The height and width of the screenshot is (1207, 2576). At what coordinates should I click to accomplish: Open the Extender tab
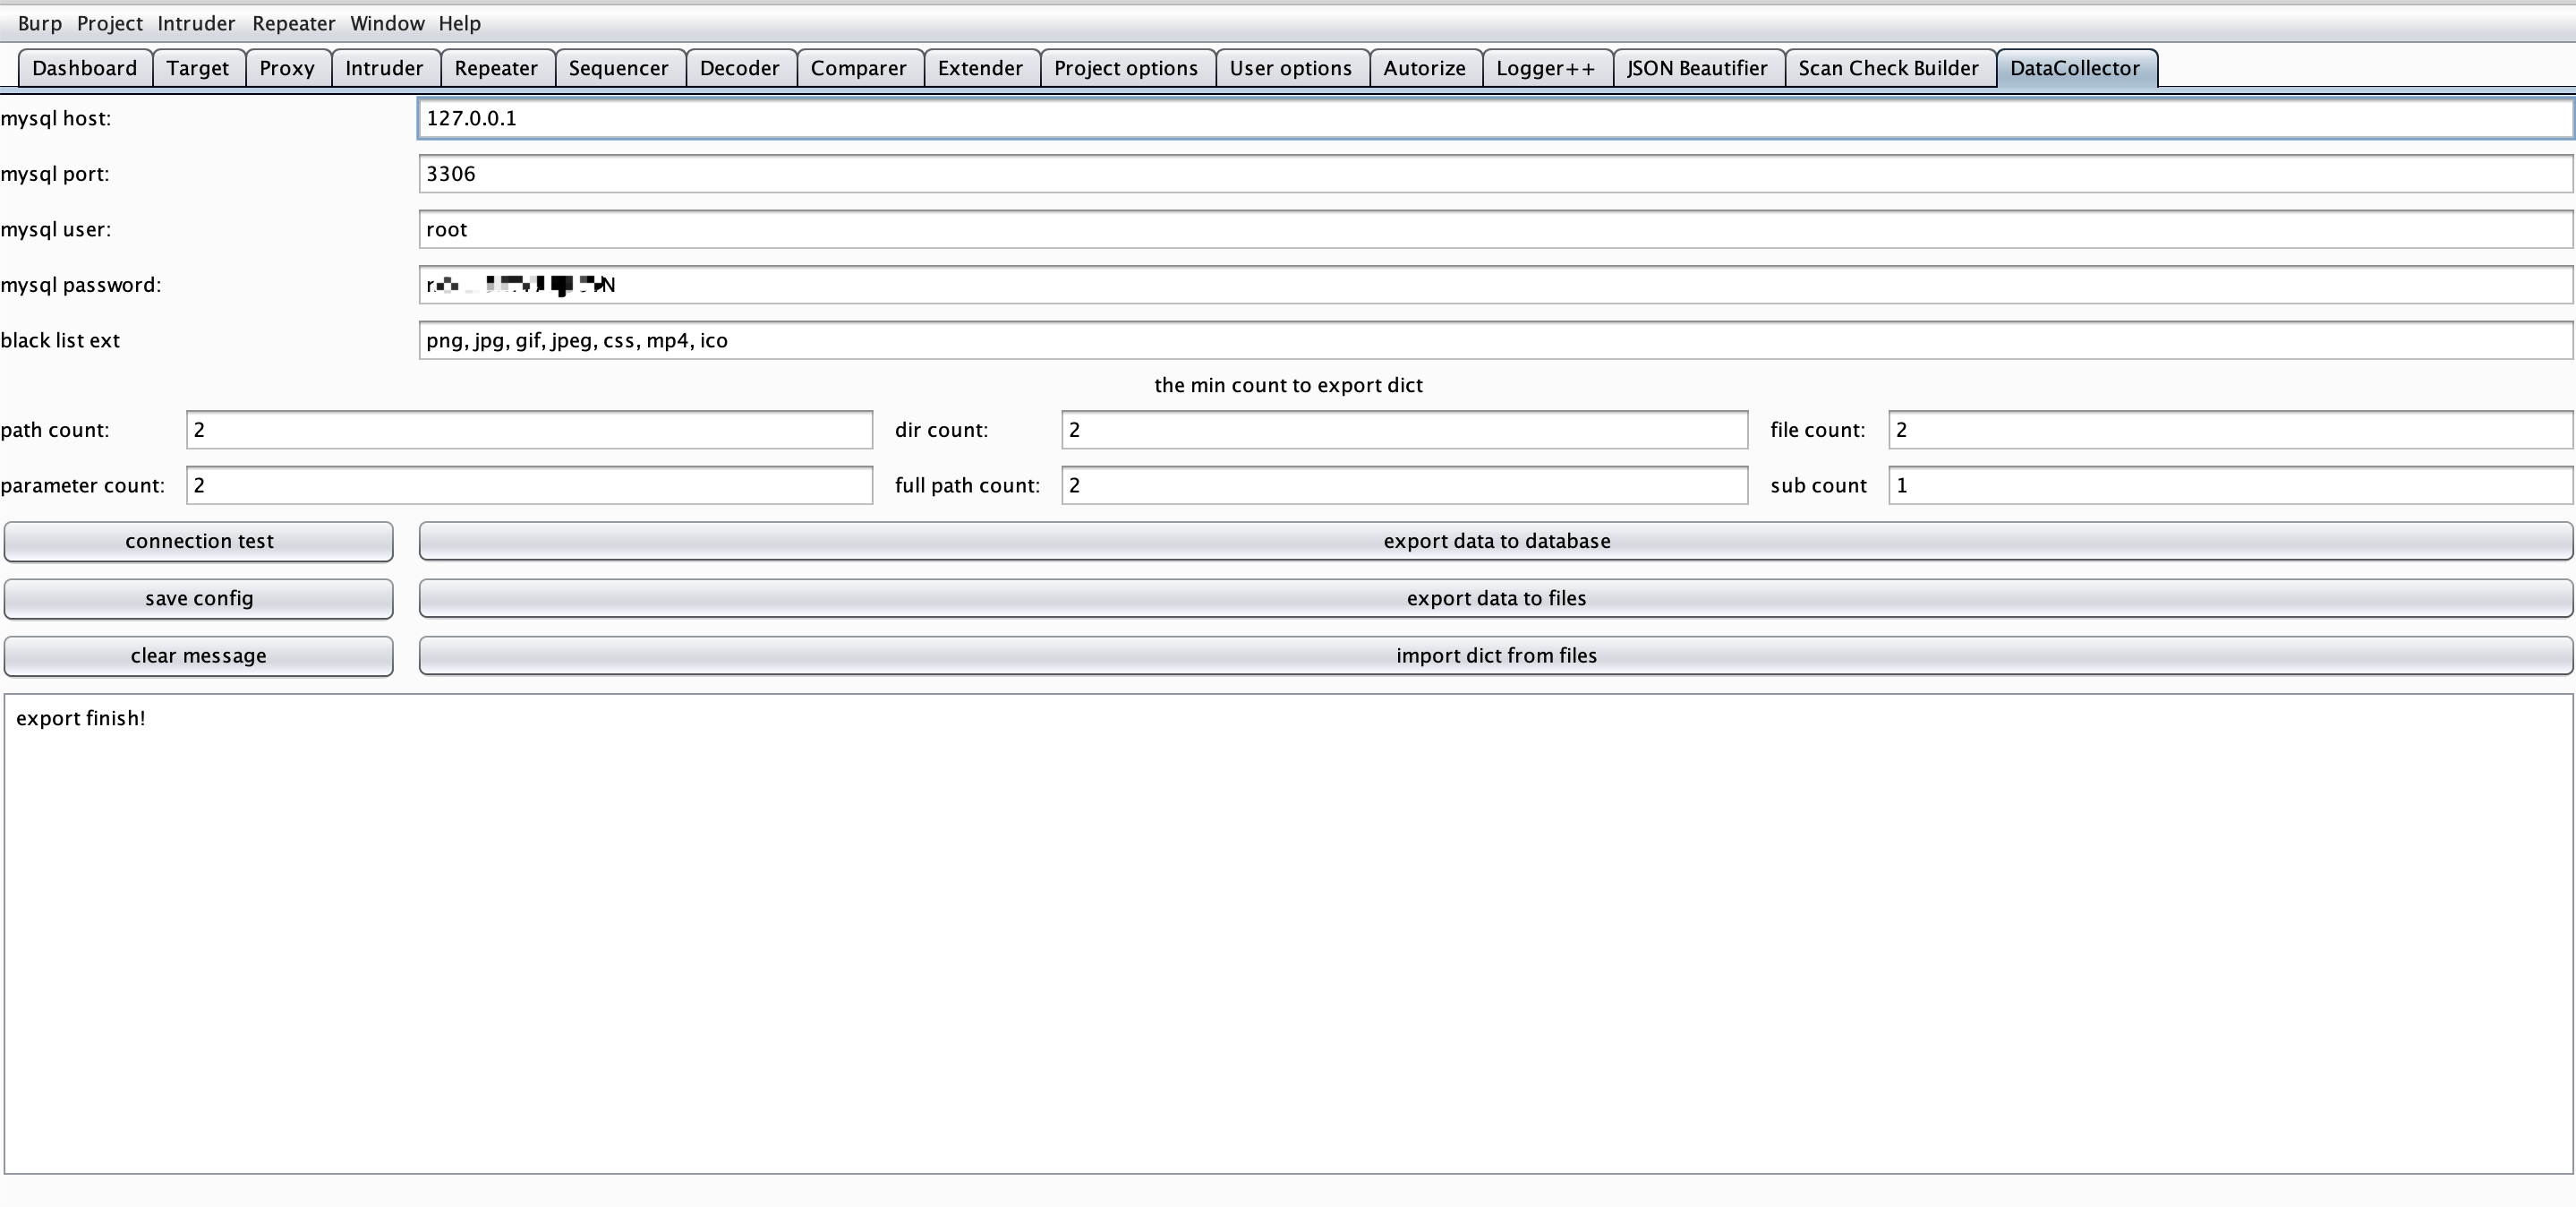click(x=979, y=68)
